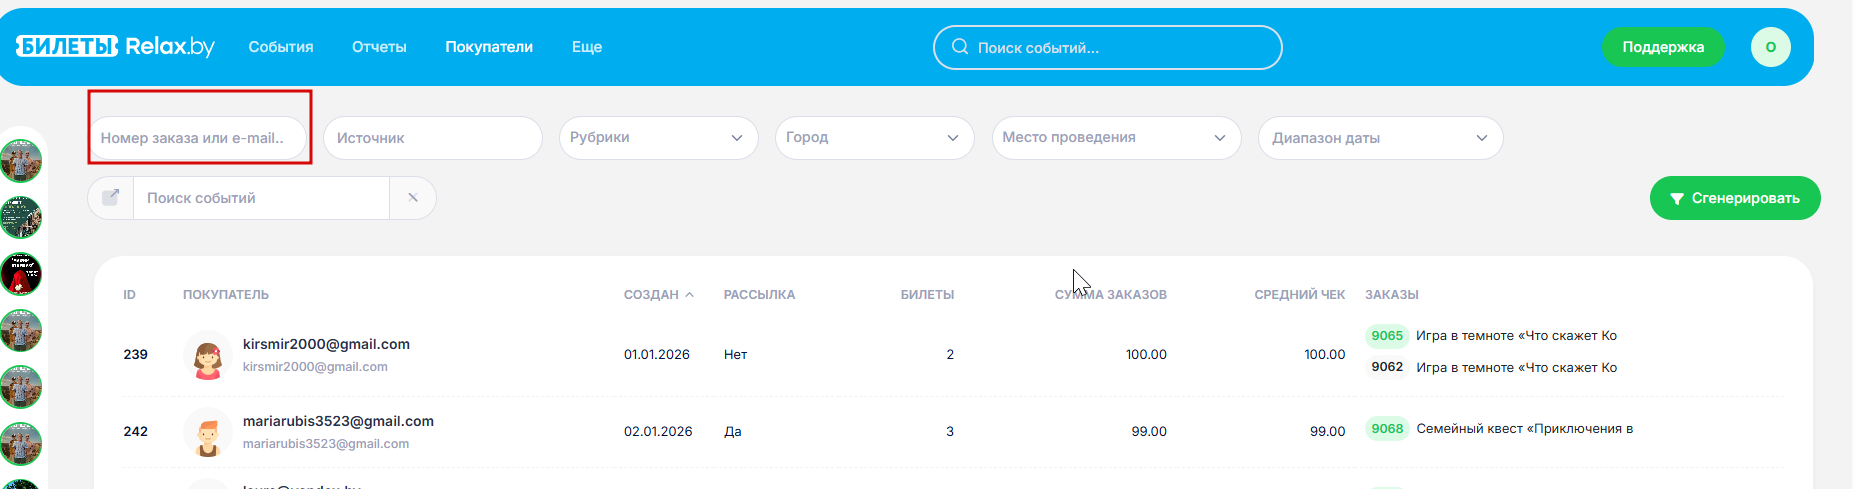Click the avatar of buyer mariarubis3523@gmail.com

tap(208, 432)
